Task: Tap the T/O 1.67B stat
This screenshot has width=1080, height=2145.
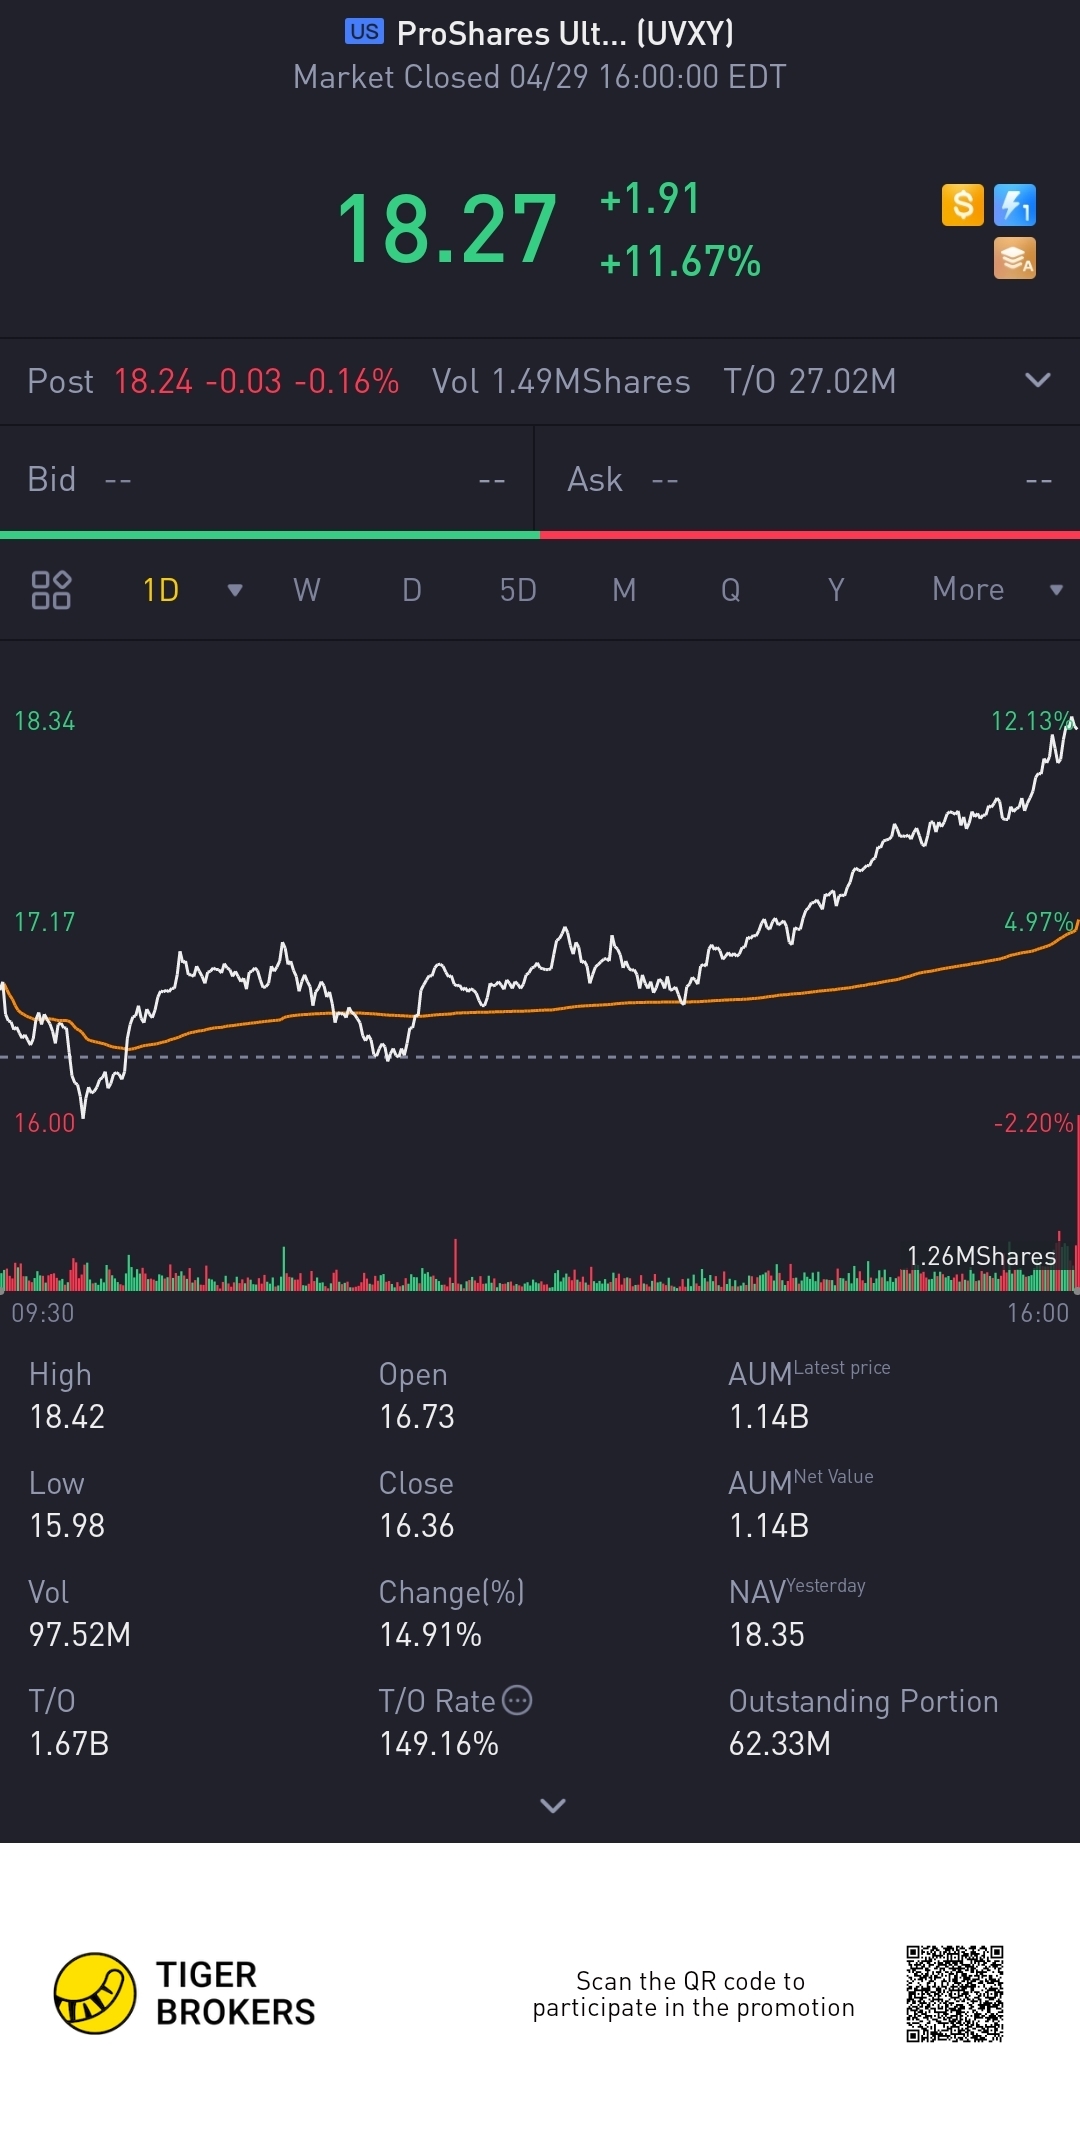Action: pyautogui.click(x=69, y=1723)
